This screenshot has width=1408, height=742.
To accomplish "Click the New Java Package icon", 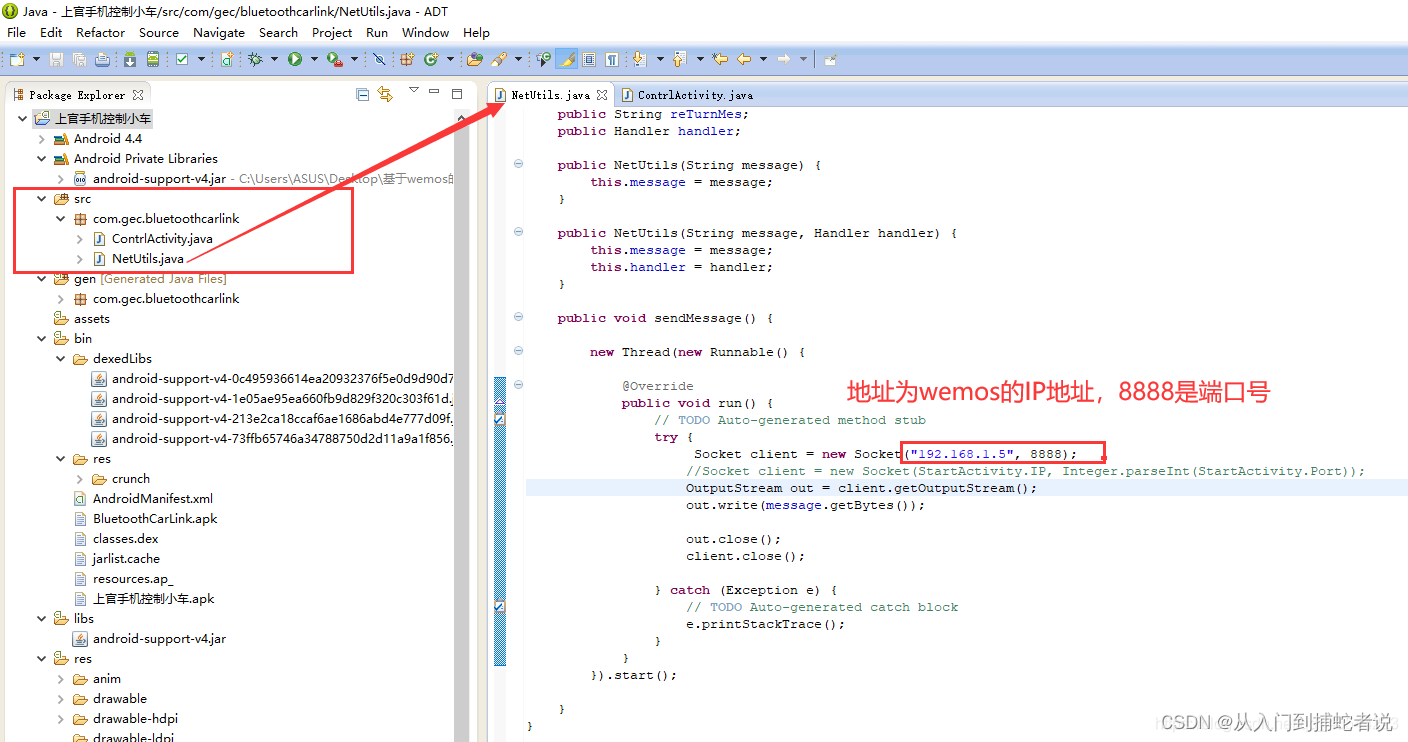I will pyautogui.click(x=407, y=59).
